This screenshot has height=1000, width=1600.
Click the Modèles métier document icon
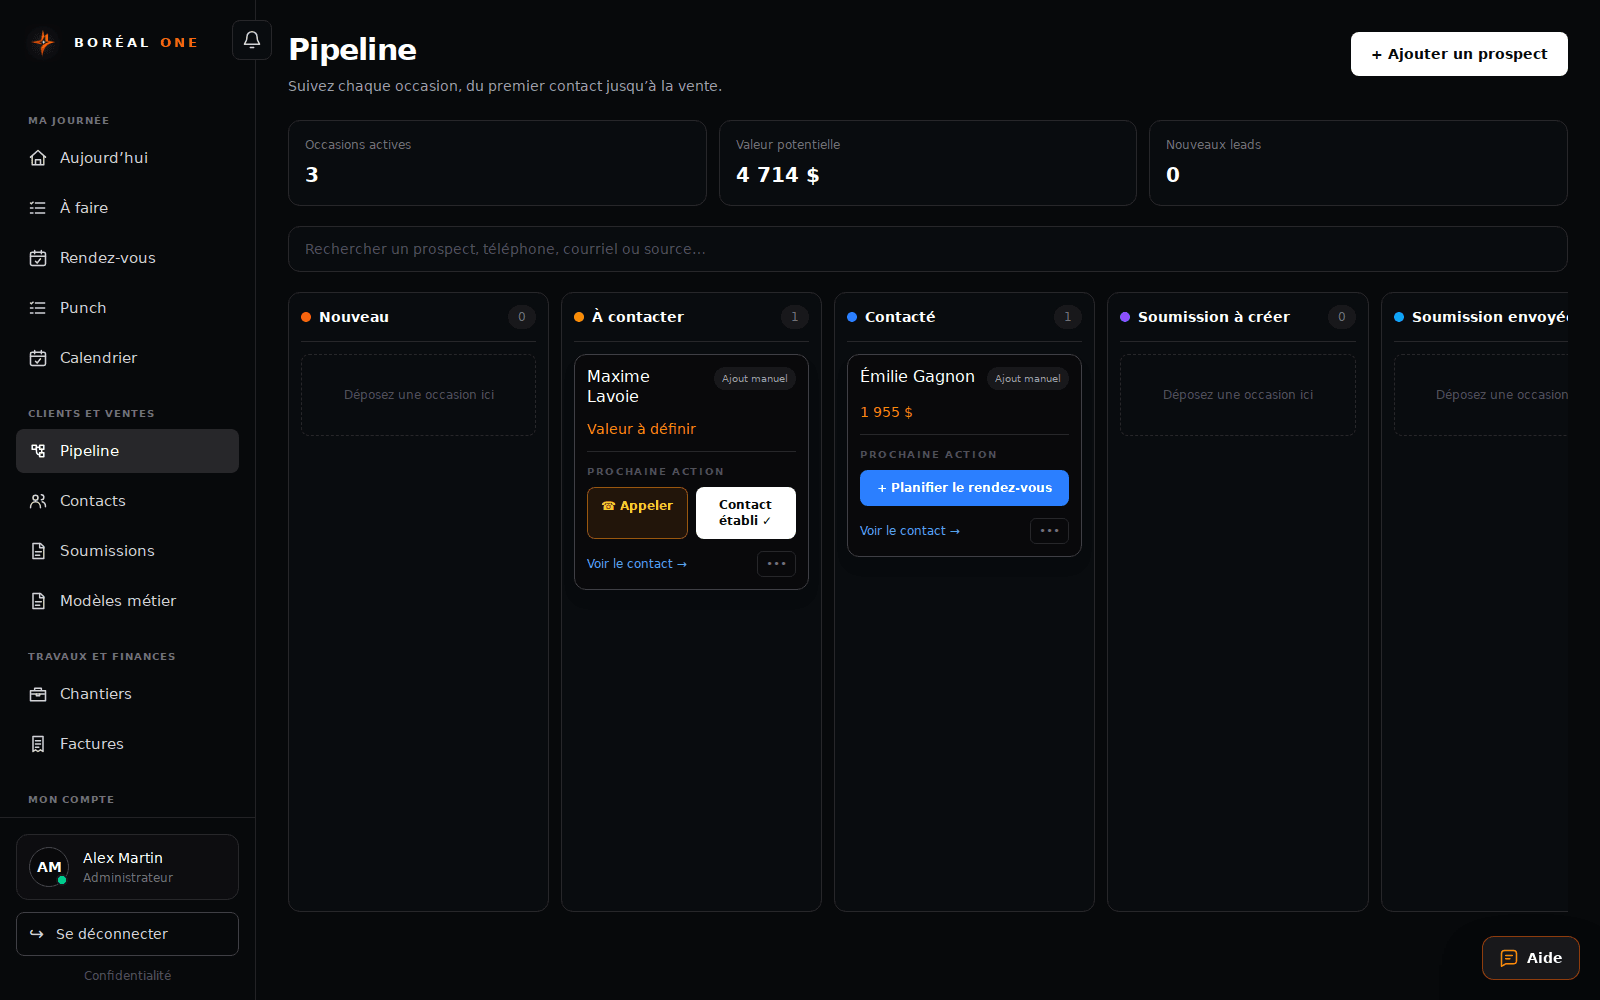(38, 601)
